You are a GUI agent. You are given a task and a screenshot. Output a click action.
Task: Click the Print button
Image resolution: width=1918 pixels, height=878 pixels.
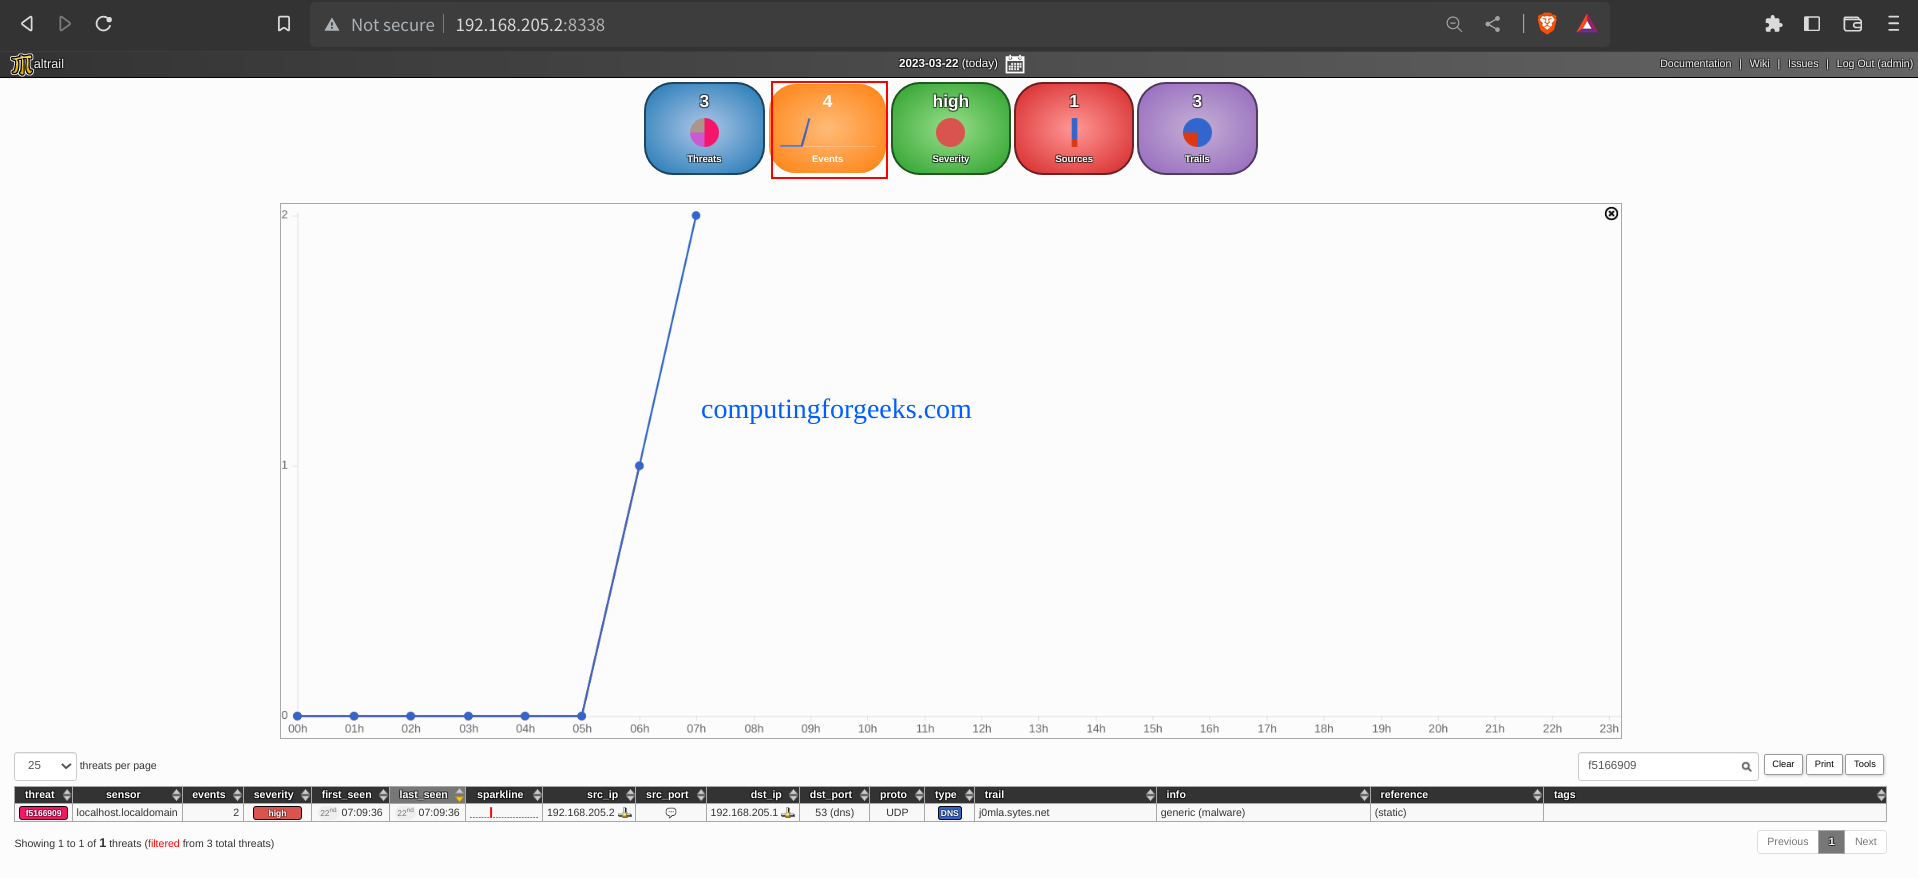point(1824,765)
